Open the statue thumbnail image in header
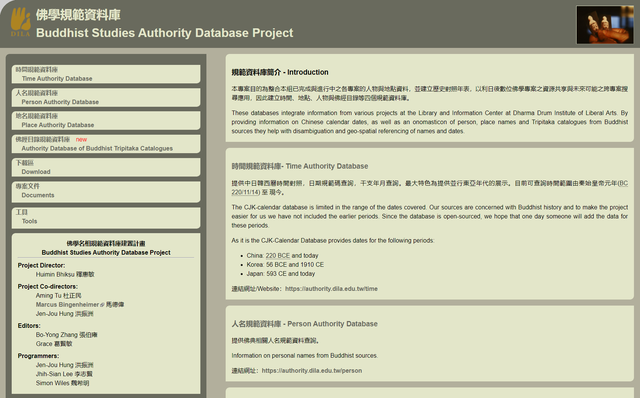Viewport: 640px width, 398px height. pyautogui.click(x=604, y=24)
